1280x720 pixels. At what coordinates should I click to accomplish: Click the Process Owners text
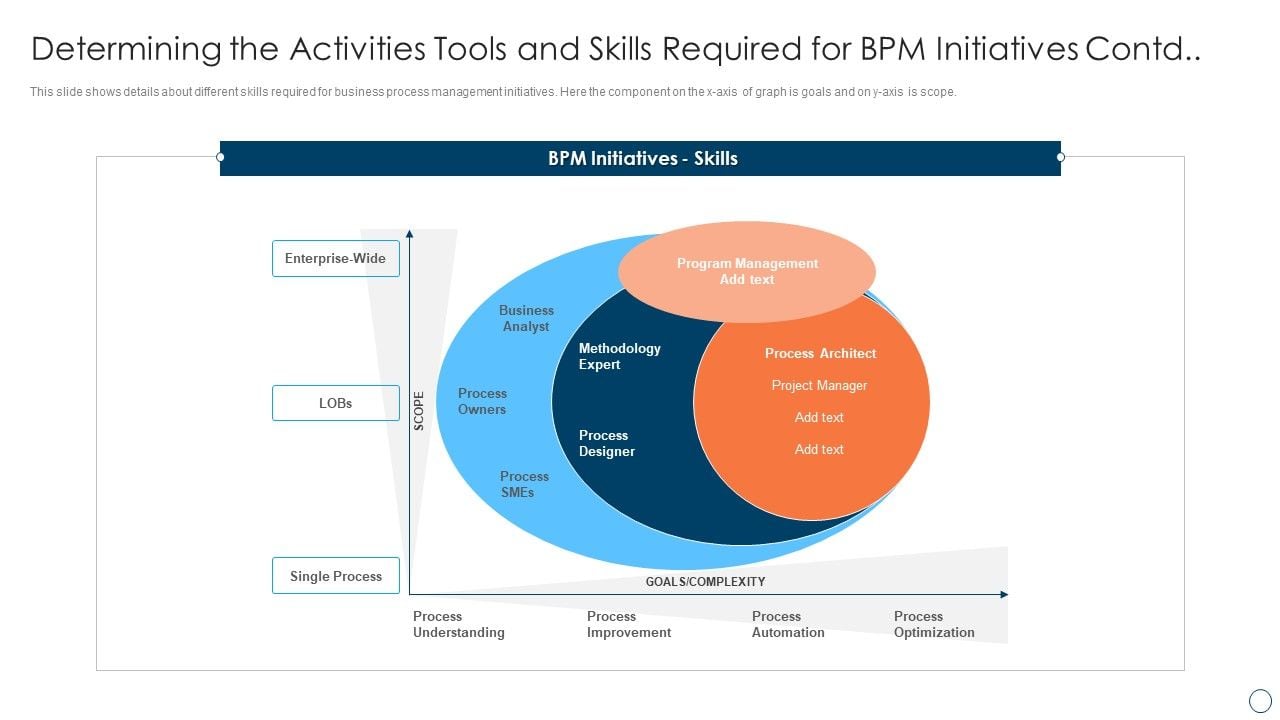tap(482, 401)
